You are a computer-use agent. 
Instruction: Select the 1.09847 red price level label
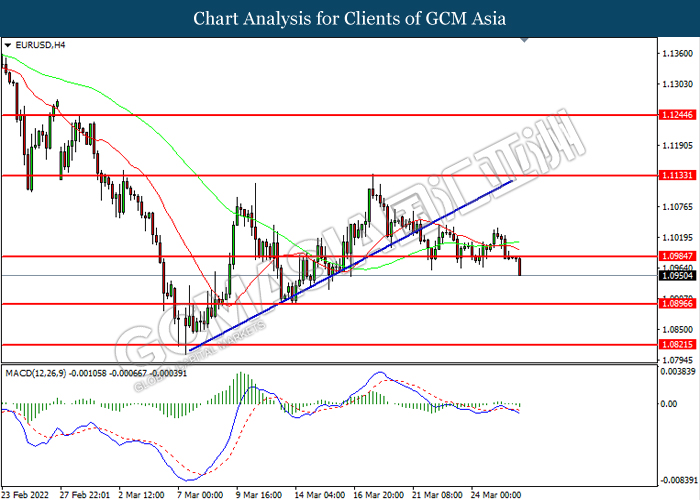678,256
